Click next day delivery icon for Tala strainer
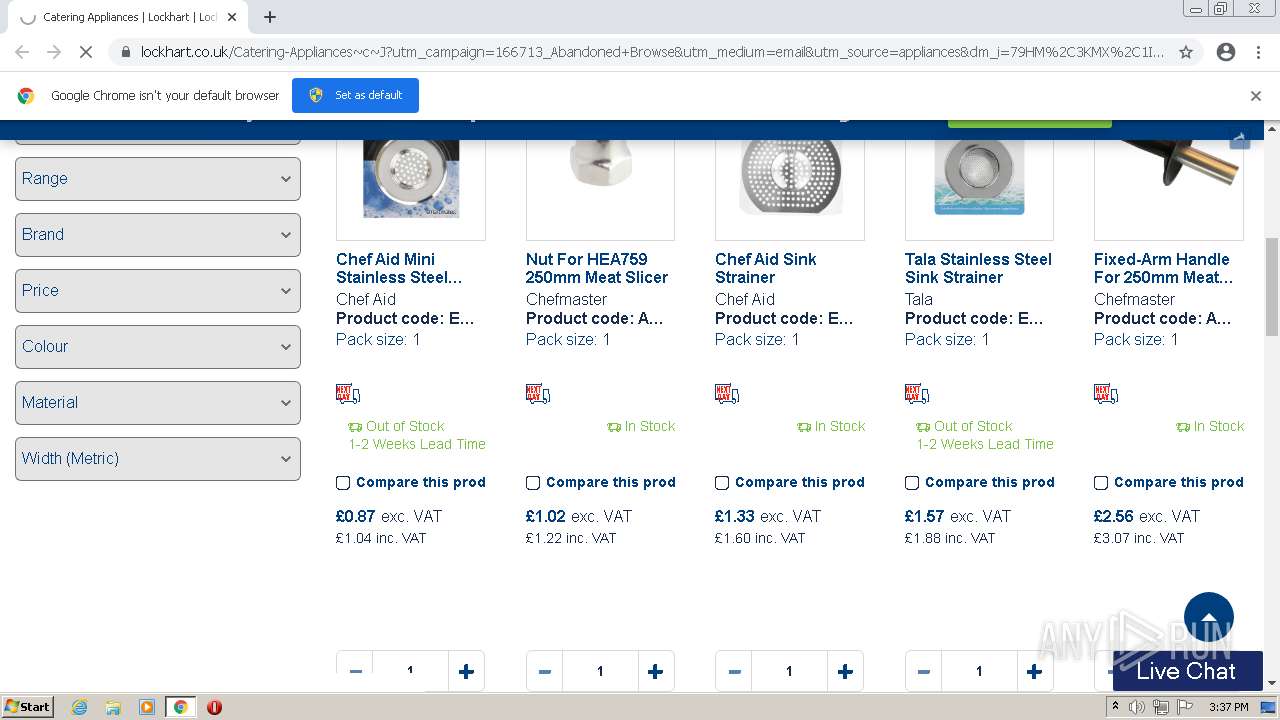This screenshot has height=720, width=1280. (917, 394)
